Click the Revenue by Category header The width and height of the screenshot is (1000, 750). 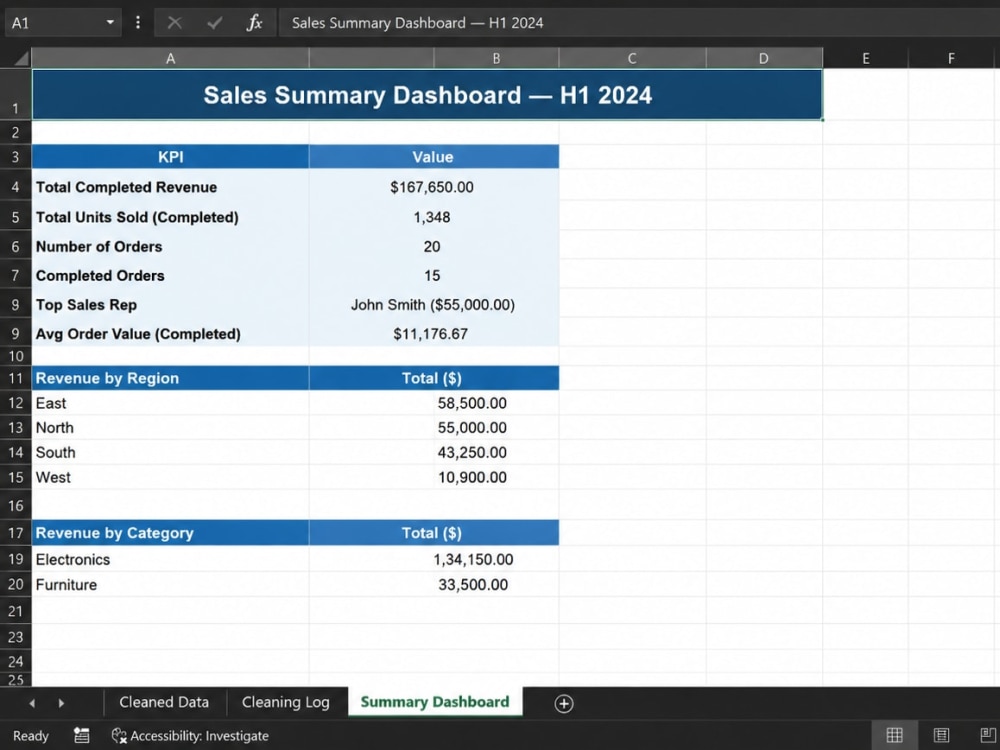(x=170, y=533)
